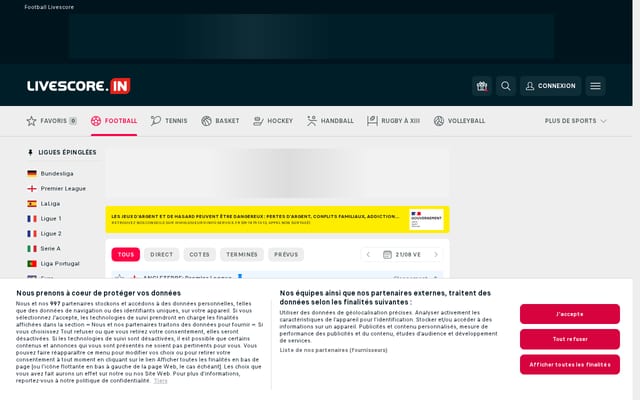
Task: Switch to Rugby à XIII tab
Action: tap(393, 121)
